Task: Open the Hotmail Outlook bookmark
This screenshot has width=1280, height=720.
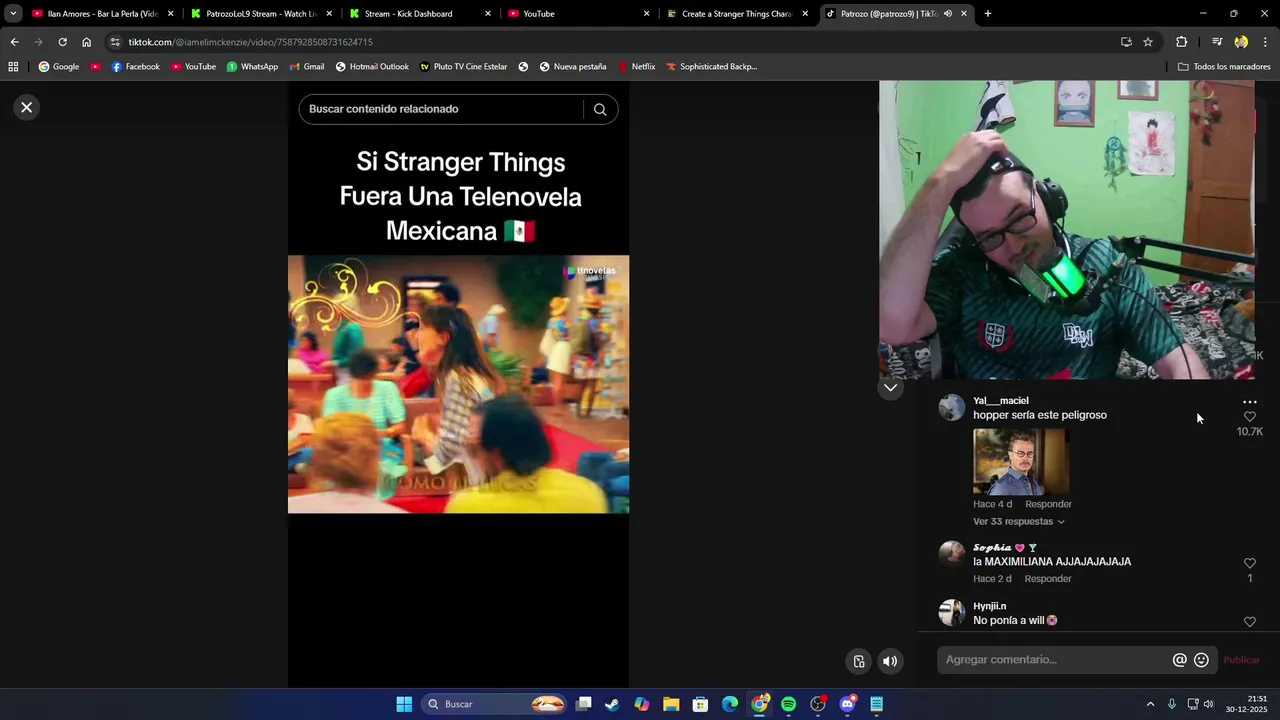Action: point(372,67)
